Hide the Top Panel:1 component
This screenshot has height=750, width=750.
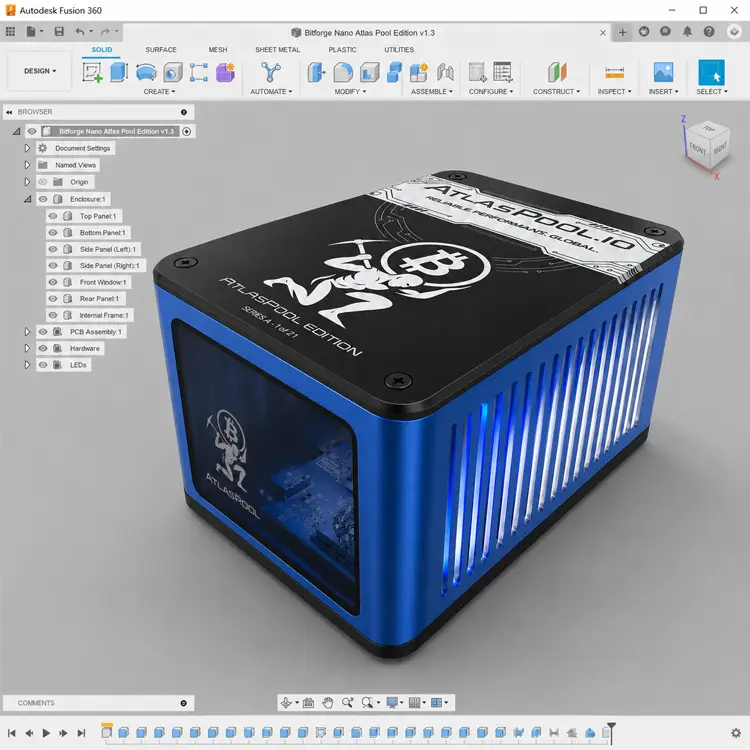point(53,216)
